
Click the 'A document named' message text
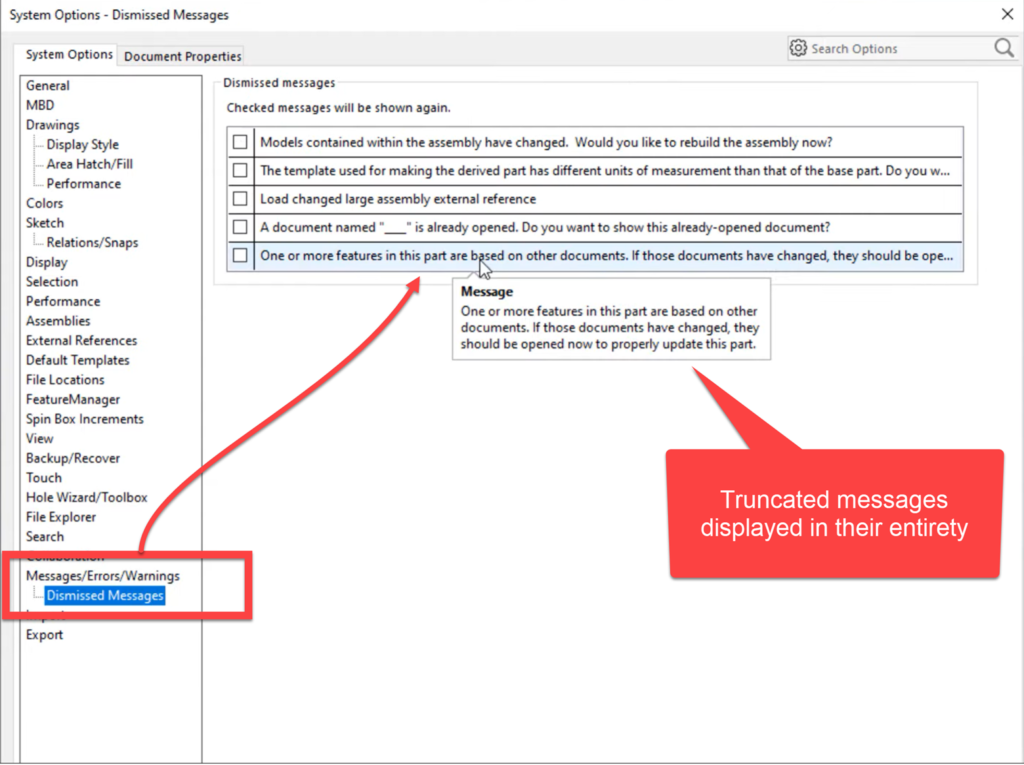[545, 227]
